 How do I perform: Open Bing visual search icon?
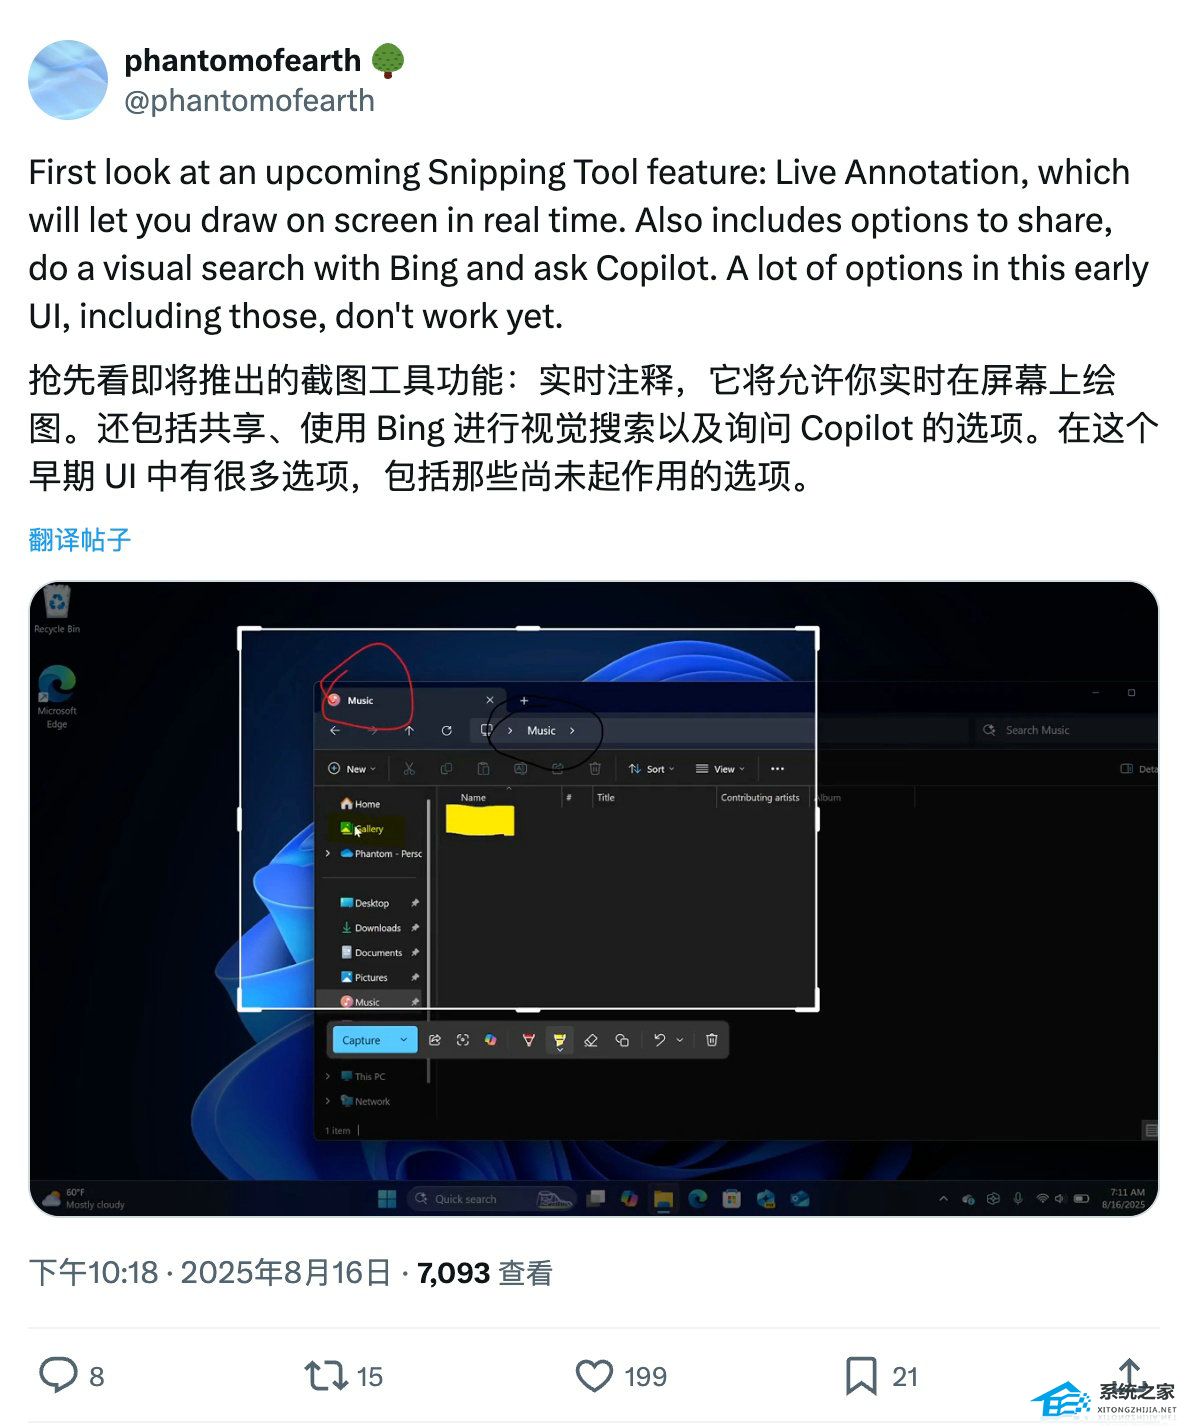[463, 1040]
